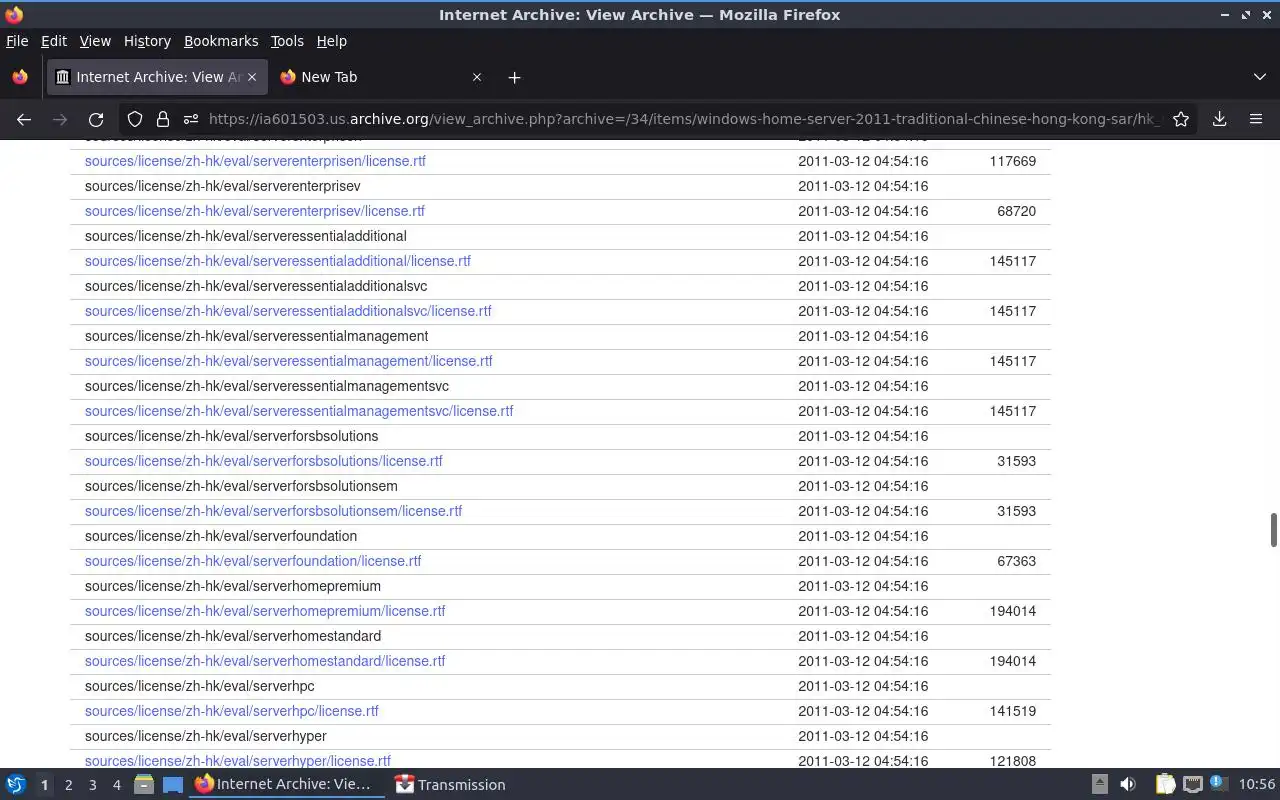Open serveressentialmanagementsvc/license.rtf link
Screen dimensions: 1280x800
(299, 411)
